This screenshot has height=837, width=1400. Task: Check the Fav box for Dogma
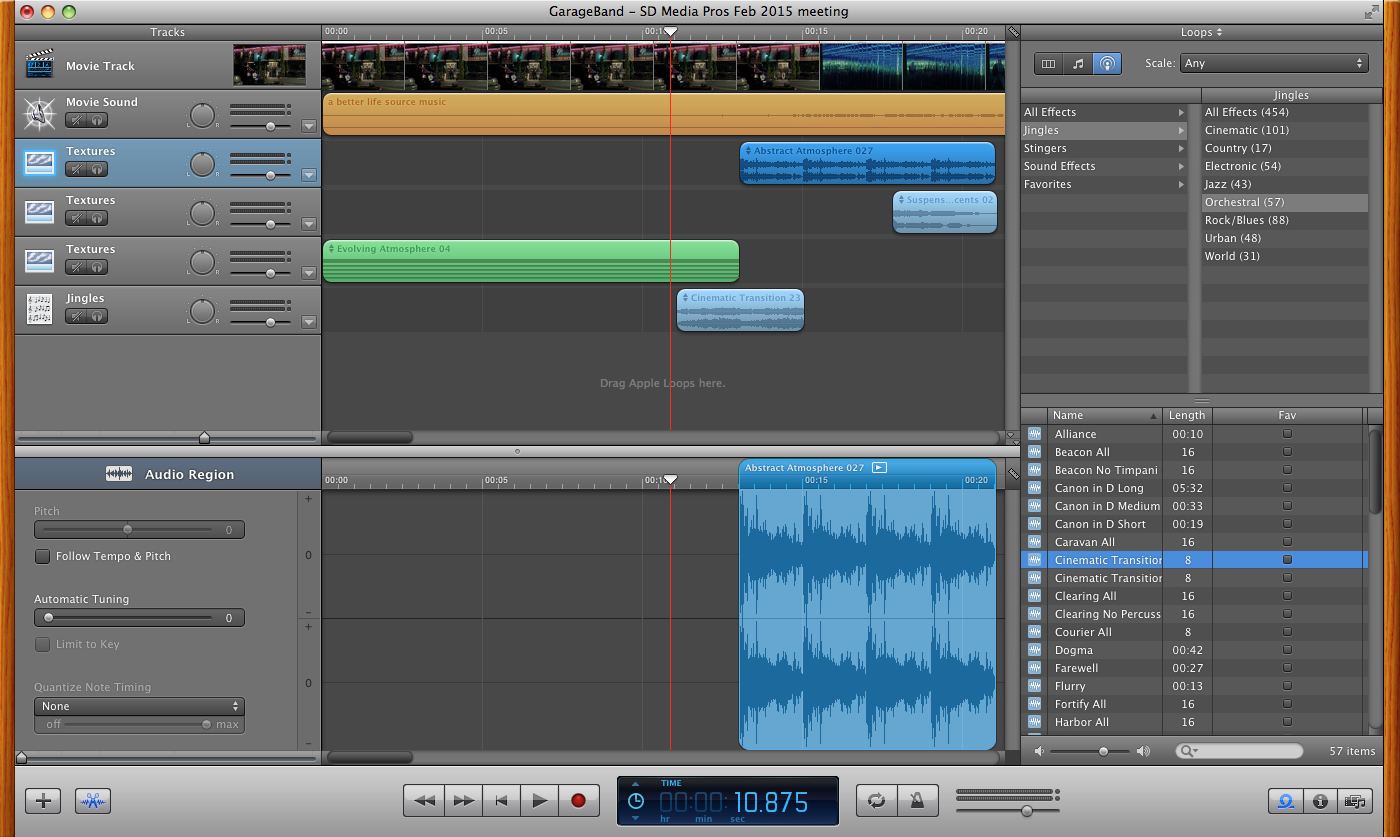(x=1287, y=650)
